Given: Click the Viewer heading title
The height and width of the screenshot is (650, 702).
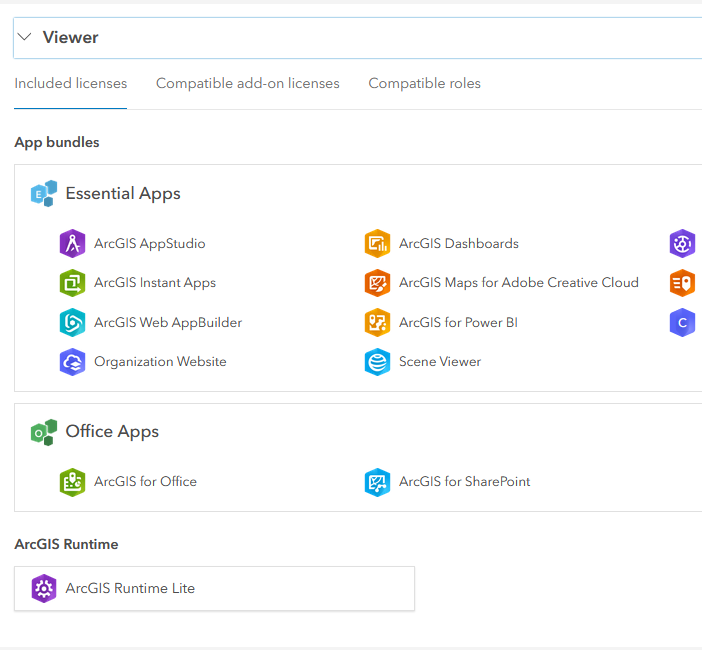Looking at the screenshot, I should click(70, 37).
